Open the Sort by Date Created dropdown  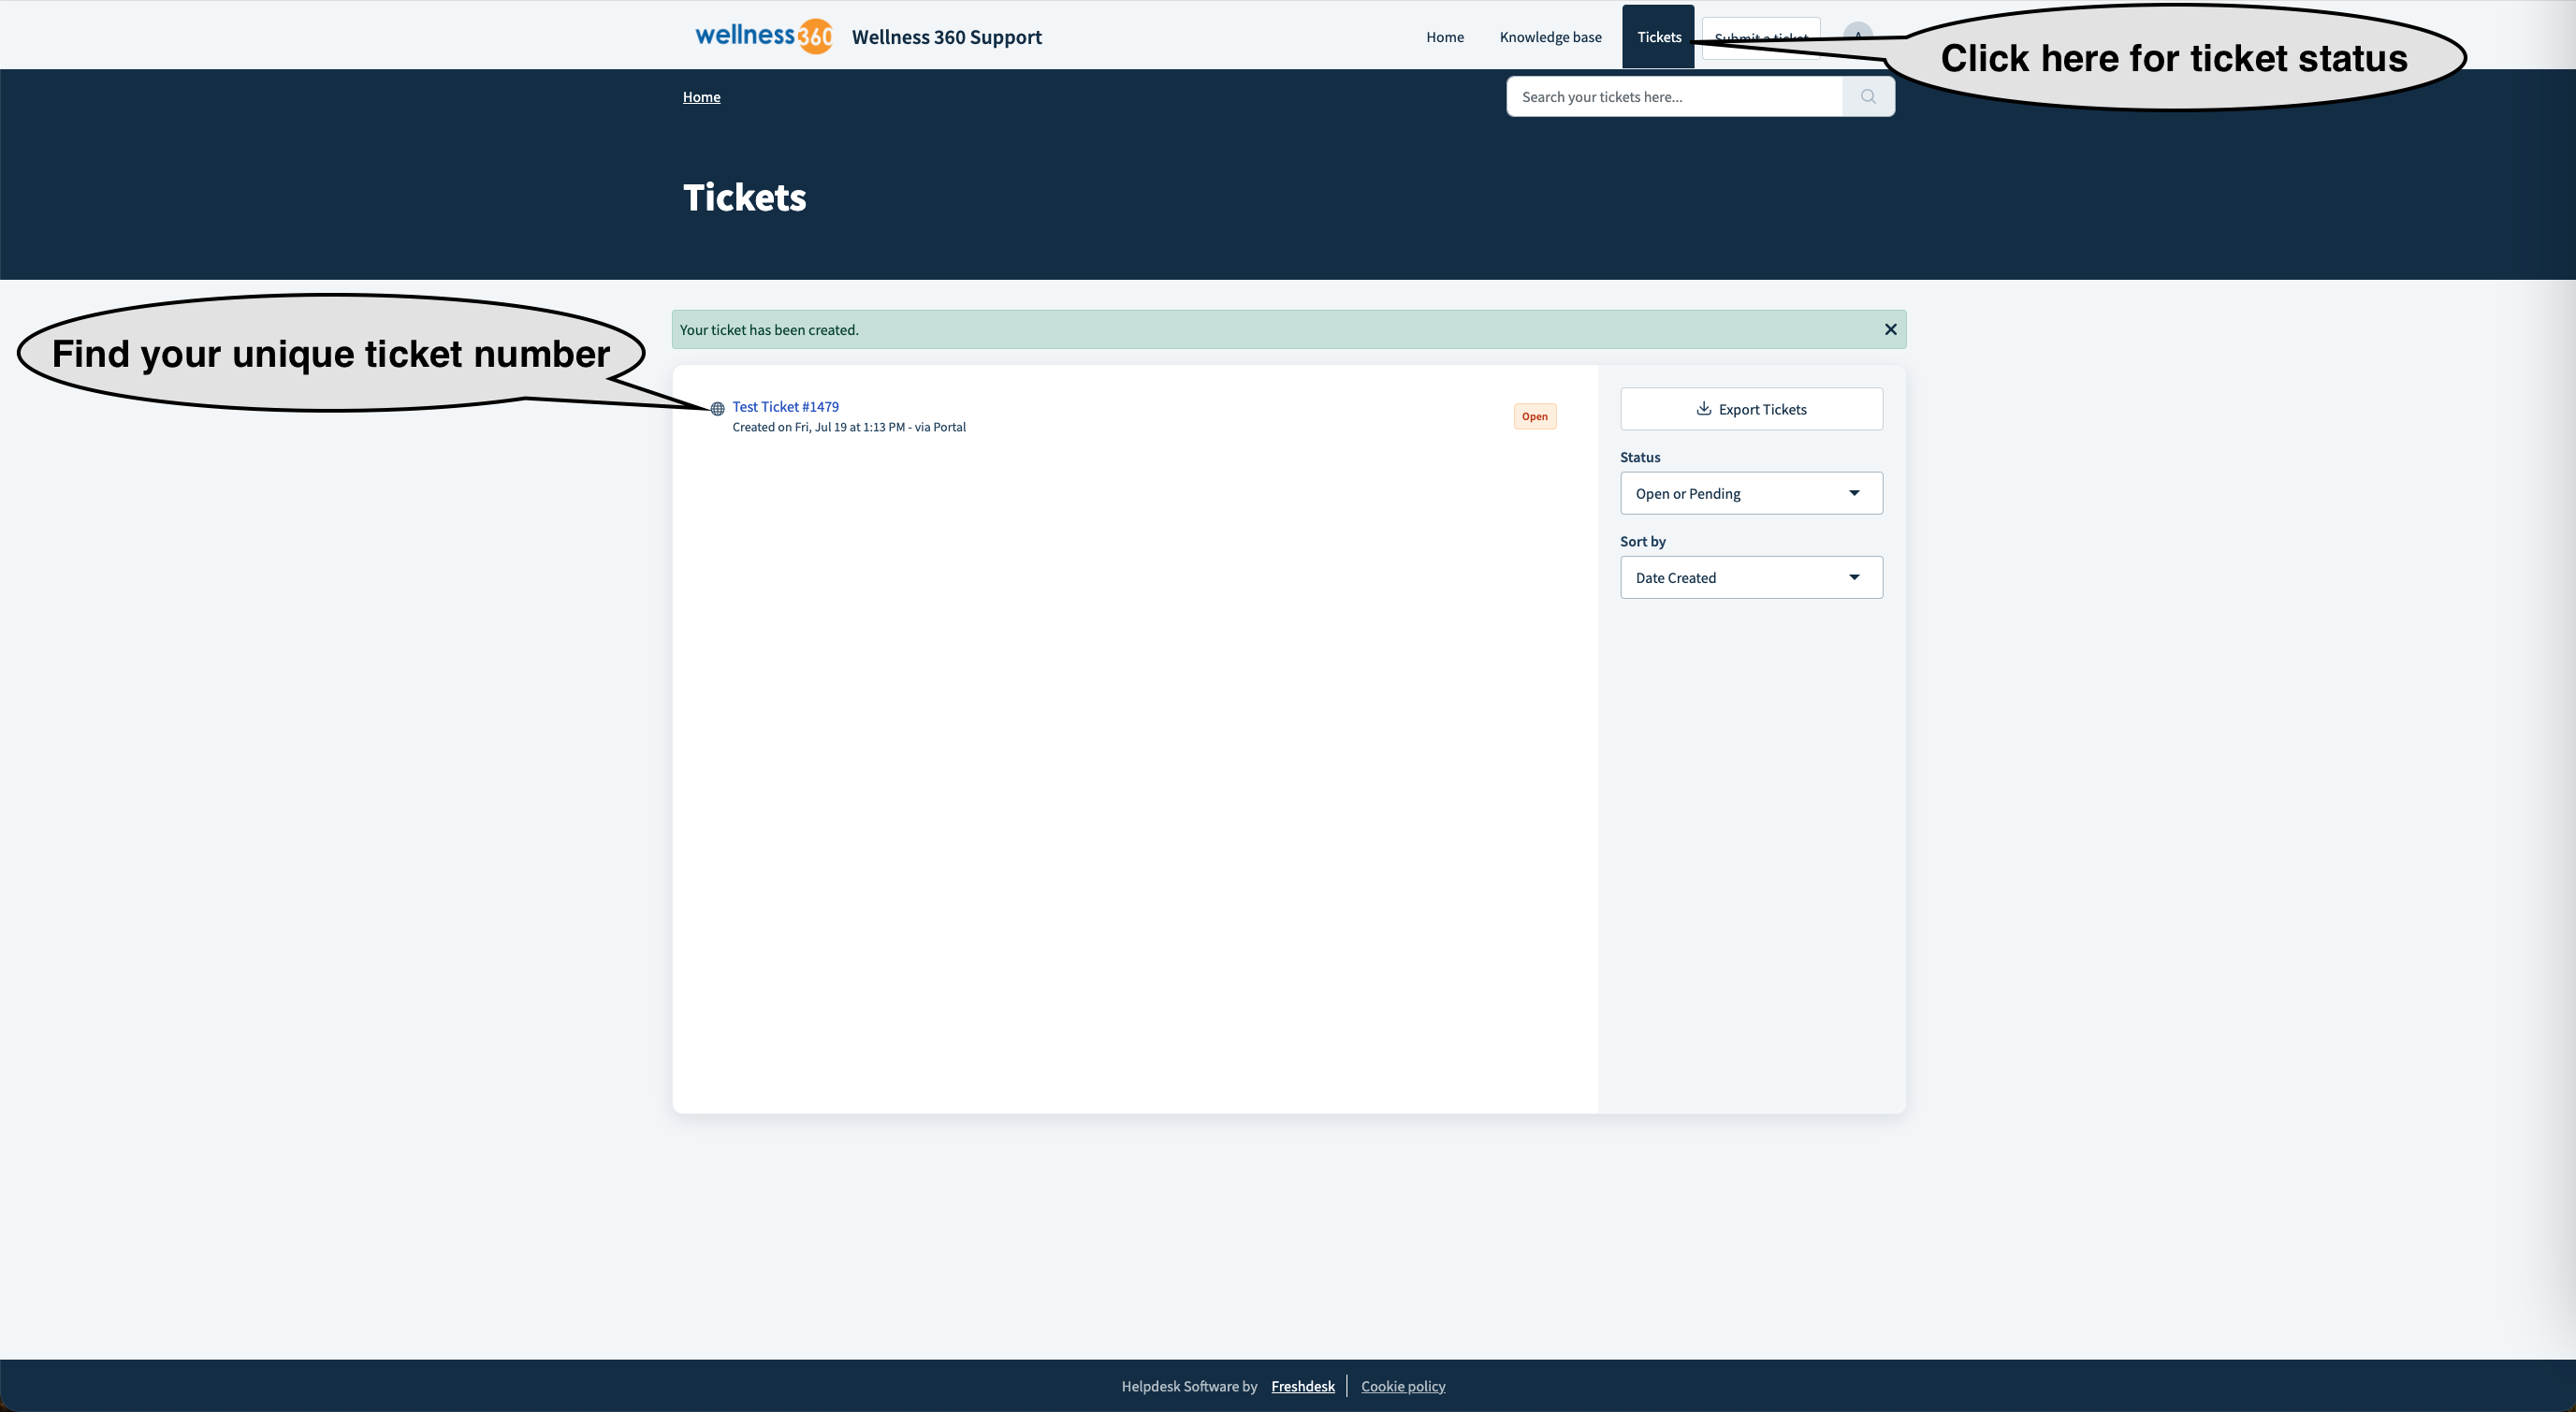pos(1750,578)
